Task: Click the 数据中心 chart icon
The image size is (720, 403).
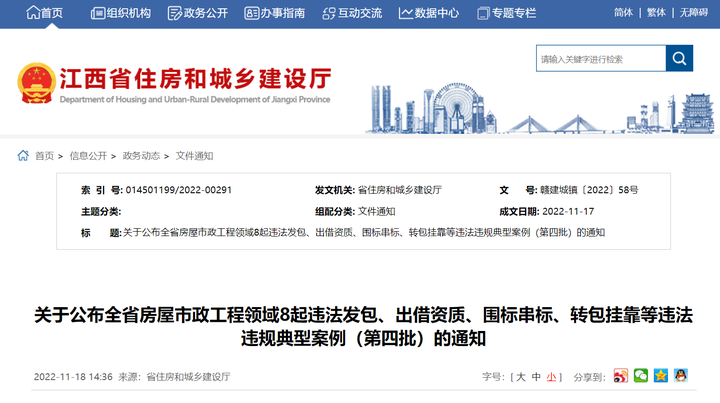Action: (x=405, y=14)
